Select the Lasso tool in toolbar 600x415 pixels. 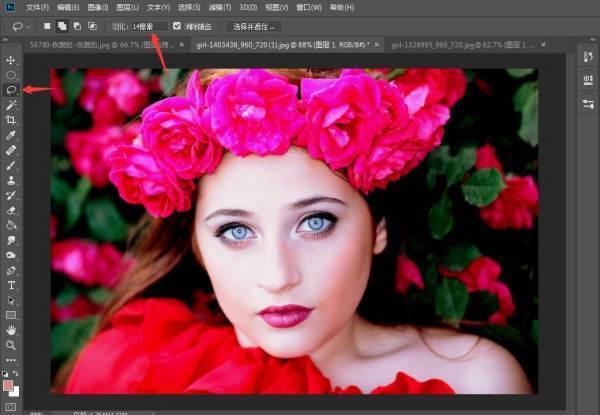coord(11,89)
